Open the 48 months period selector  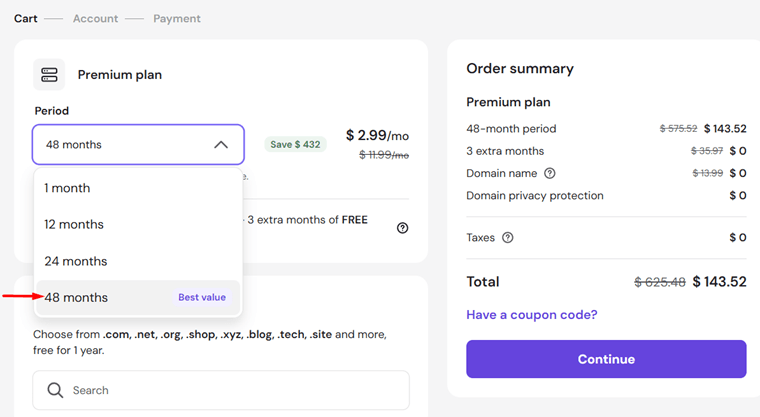click(138, 144)
